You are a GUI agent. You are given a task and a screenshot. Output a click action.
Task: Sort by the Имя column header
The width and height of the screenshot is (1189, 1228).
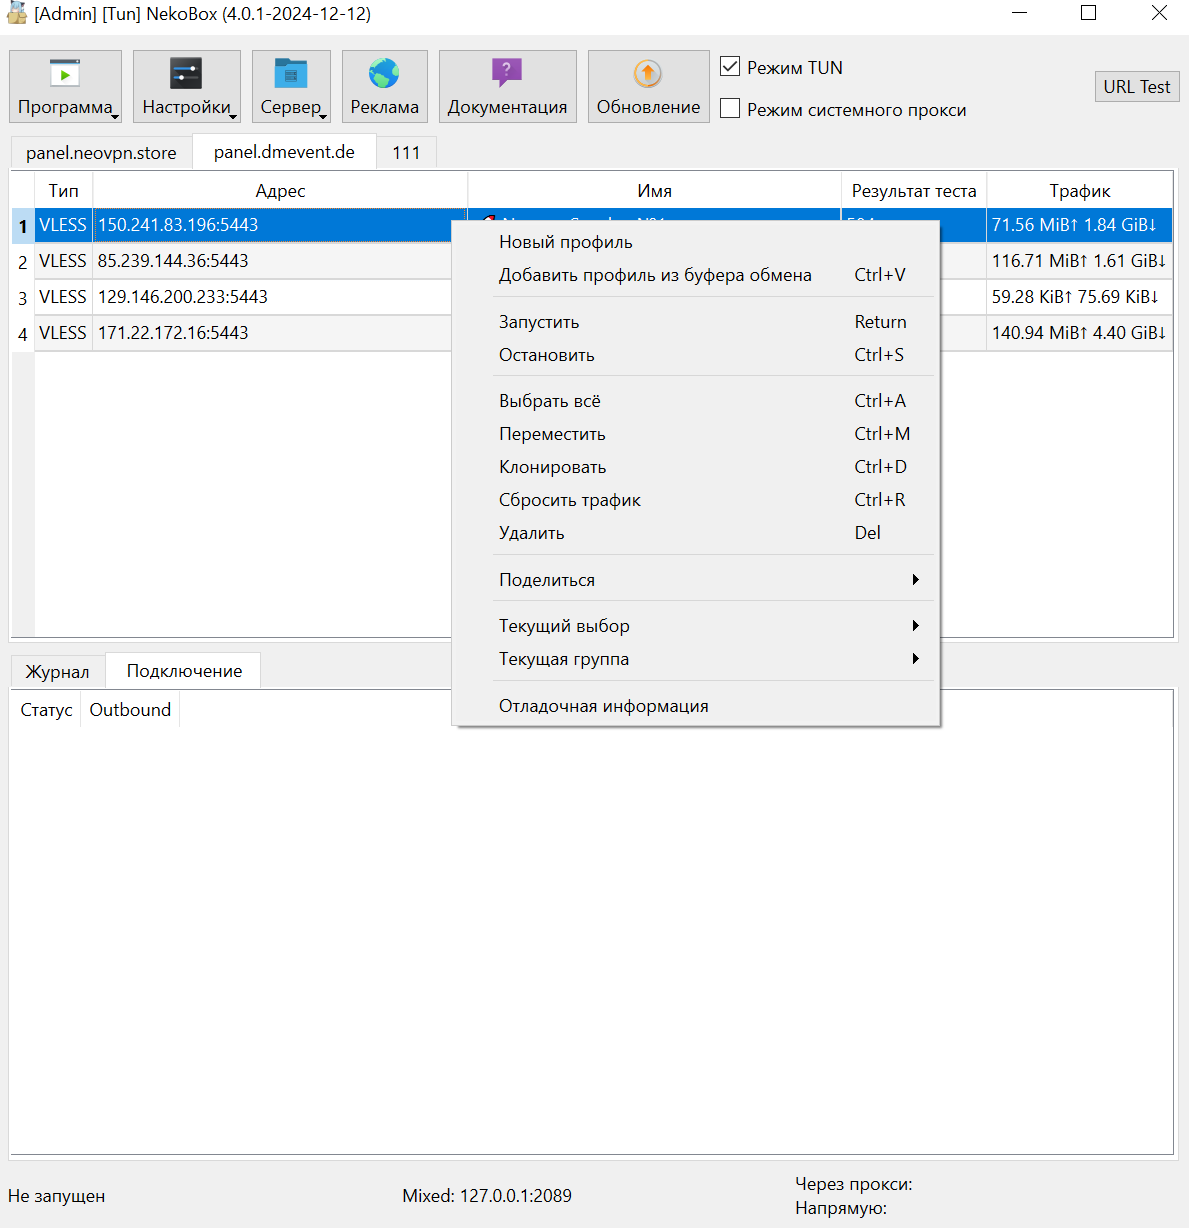tap(655, 191)
